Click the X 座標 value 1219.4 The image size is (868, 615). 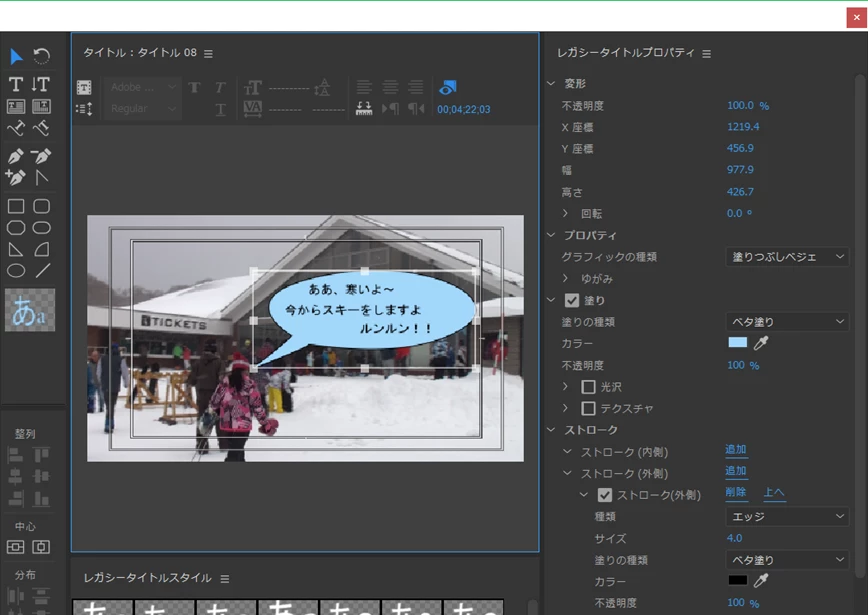click(x=743, y=127)
